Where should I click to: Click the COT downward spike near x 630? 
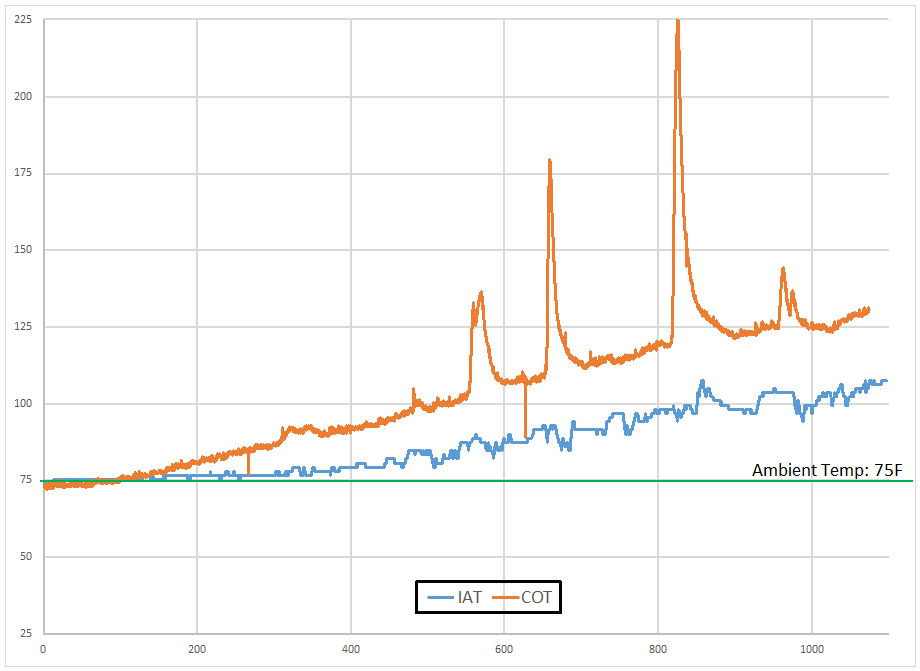pyautogui.click(x=525, y=411)
